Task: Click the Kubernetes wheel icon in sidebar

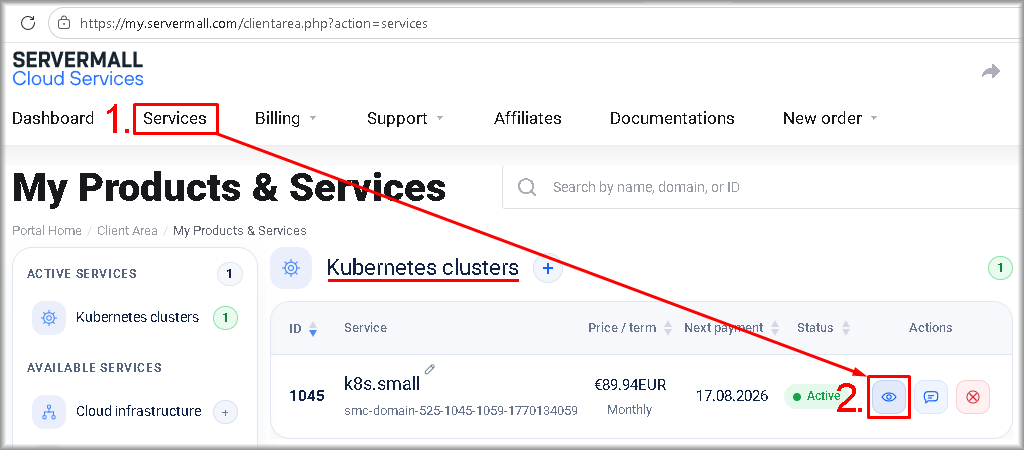Action: pyautogui.click(x=49, y=318)
